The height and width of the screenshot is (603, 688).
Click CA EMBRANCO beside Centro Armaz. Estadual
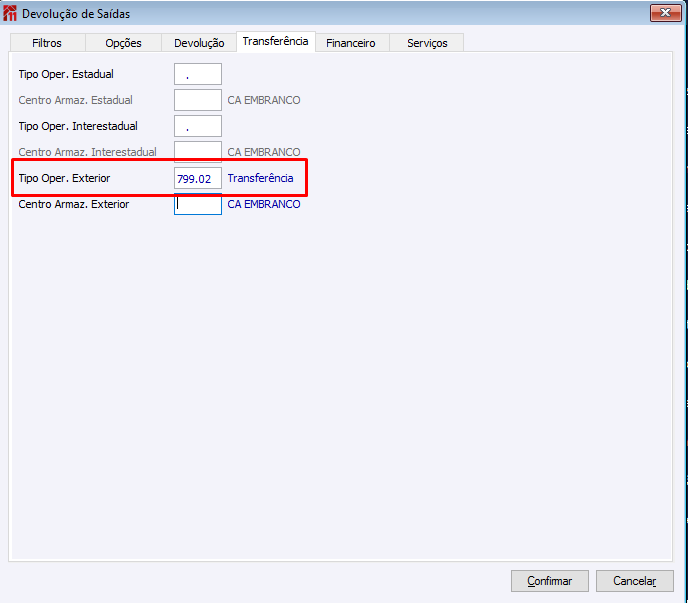coord(264,100)
